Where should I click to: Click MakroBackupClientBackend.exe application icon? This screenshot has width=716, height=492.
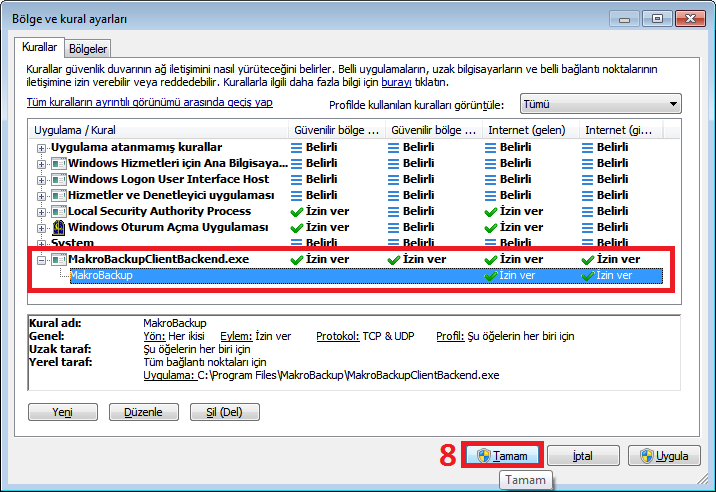tap(58, 259)
